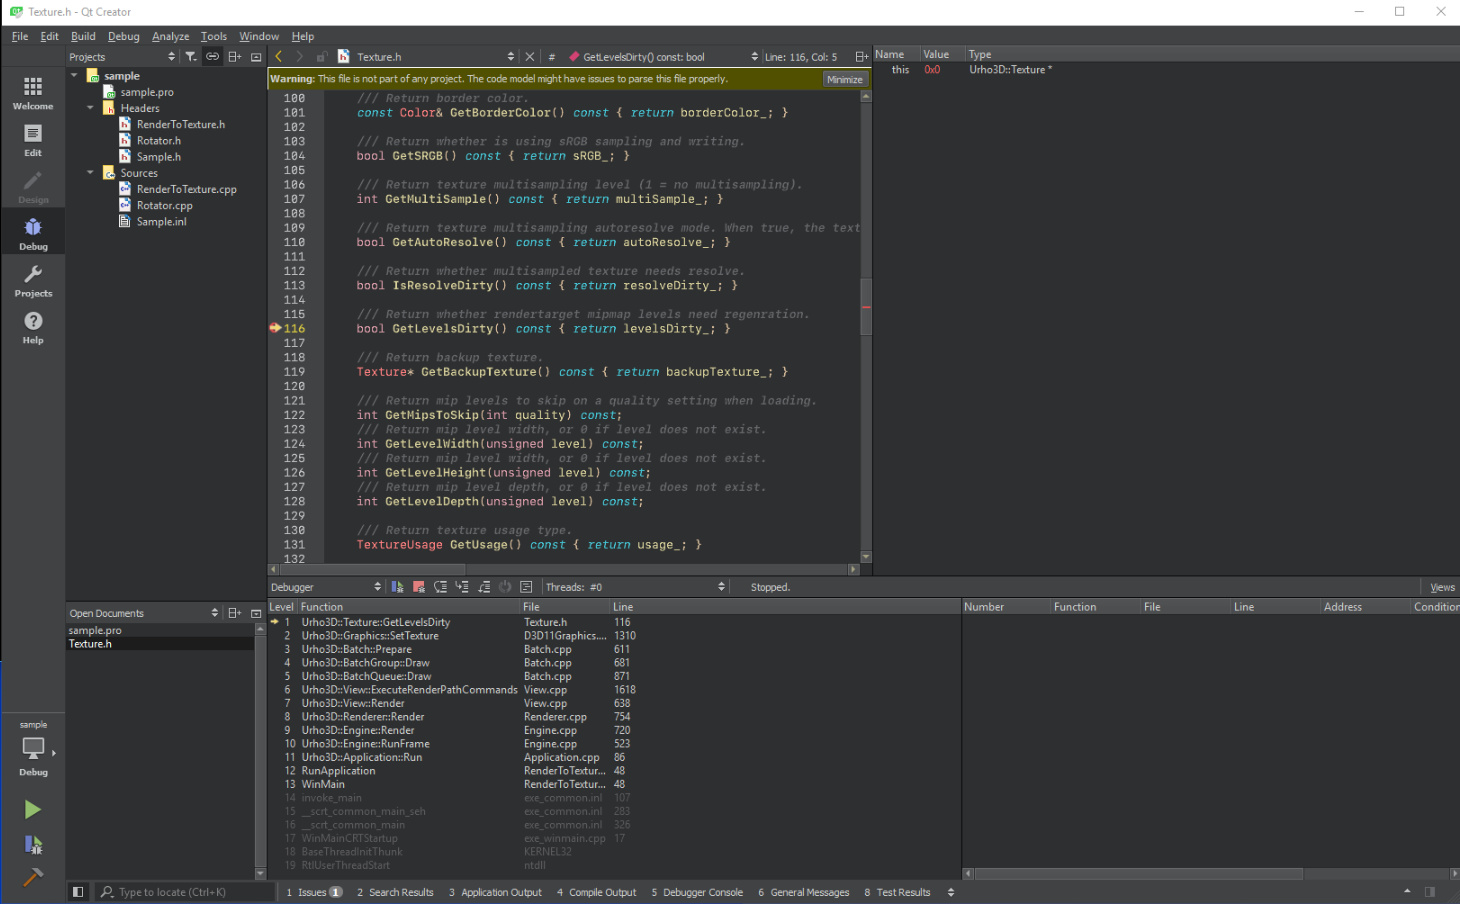The height and width of the screenshot is (904, 1460).
Task: Click the editor vertical scrollbar
Action: point(866,306)
